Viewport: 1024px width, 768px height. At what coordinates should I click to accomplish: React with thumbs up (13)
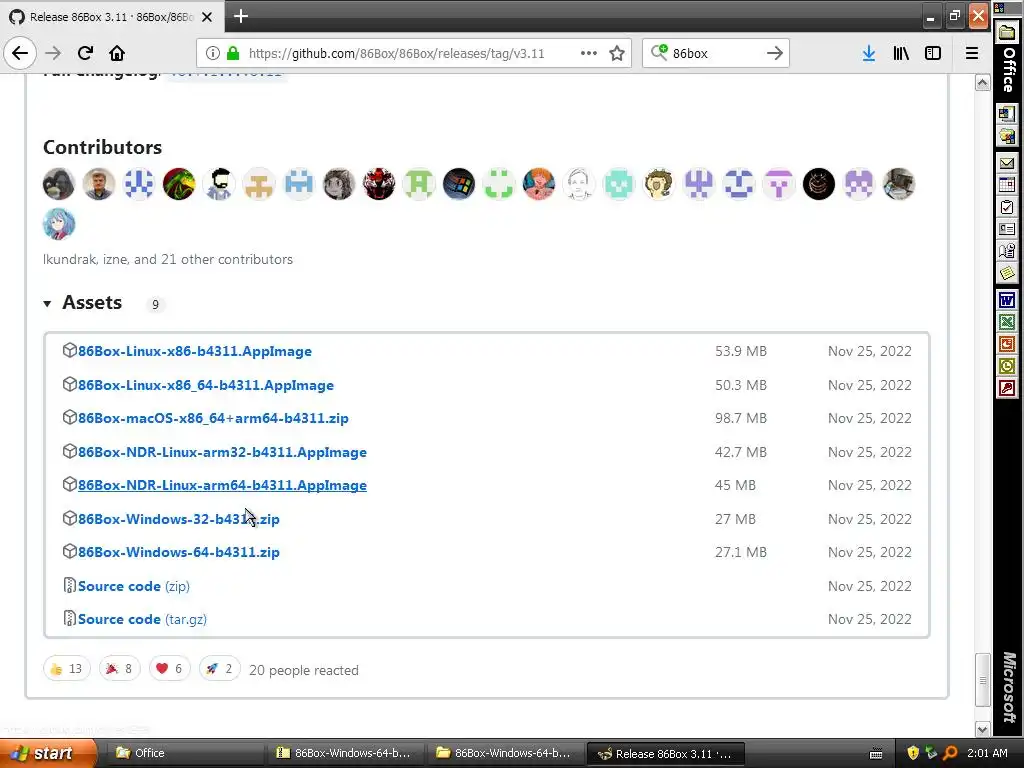click(67, 669)
